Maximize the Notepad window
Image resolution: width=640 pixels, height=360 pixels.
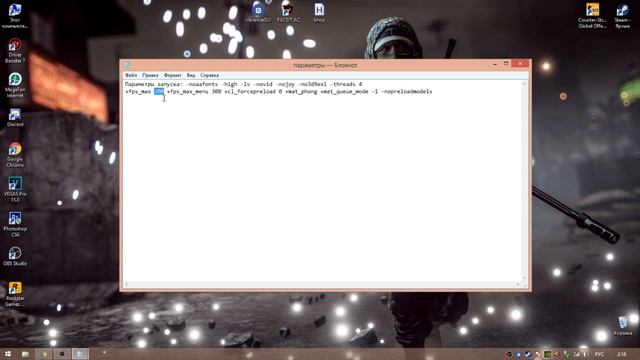pos(506,64)
